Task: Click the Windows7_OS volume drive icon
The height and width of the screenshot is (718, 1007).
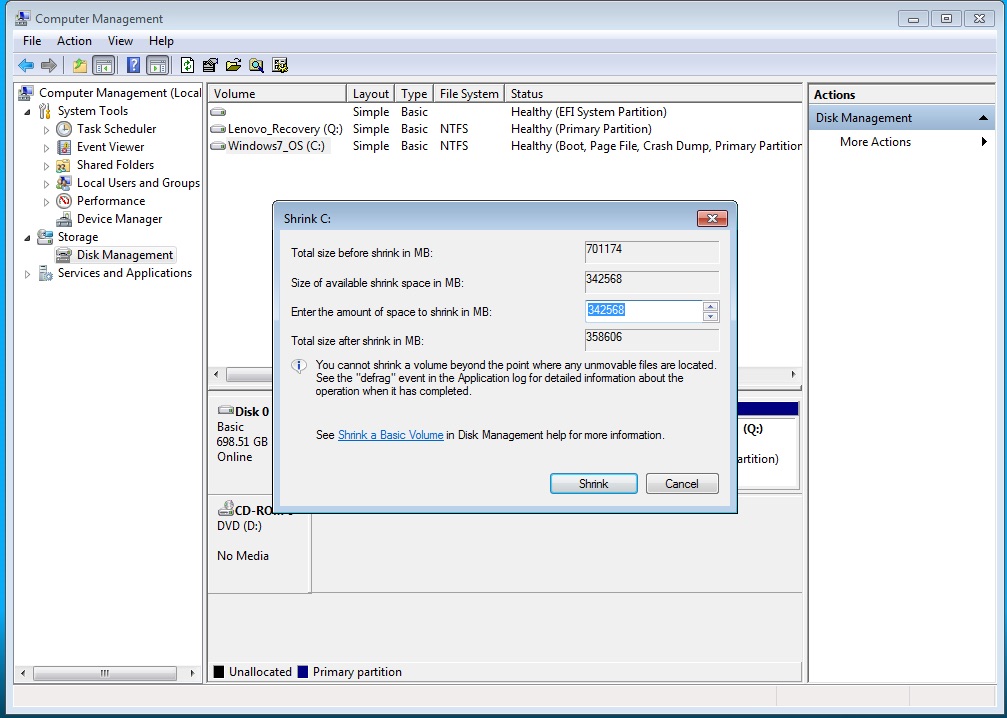Action: point(218,146)
